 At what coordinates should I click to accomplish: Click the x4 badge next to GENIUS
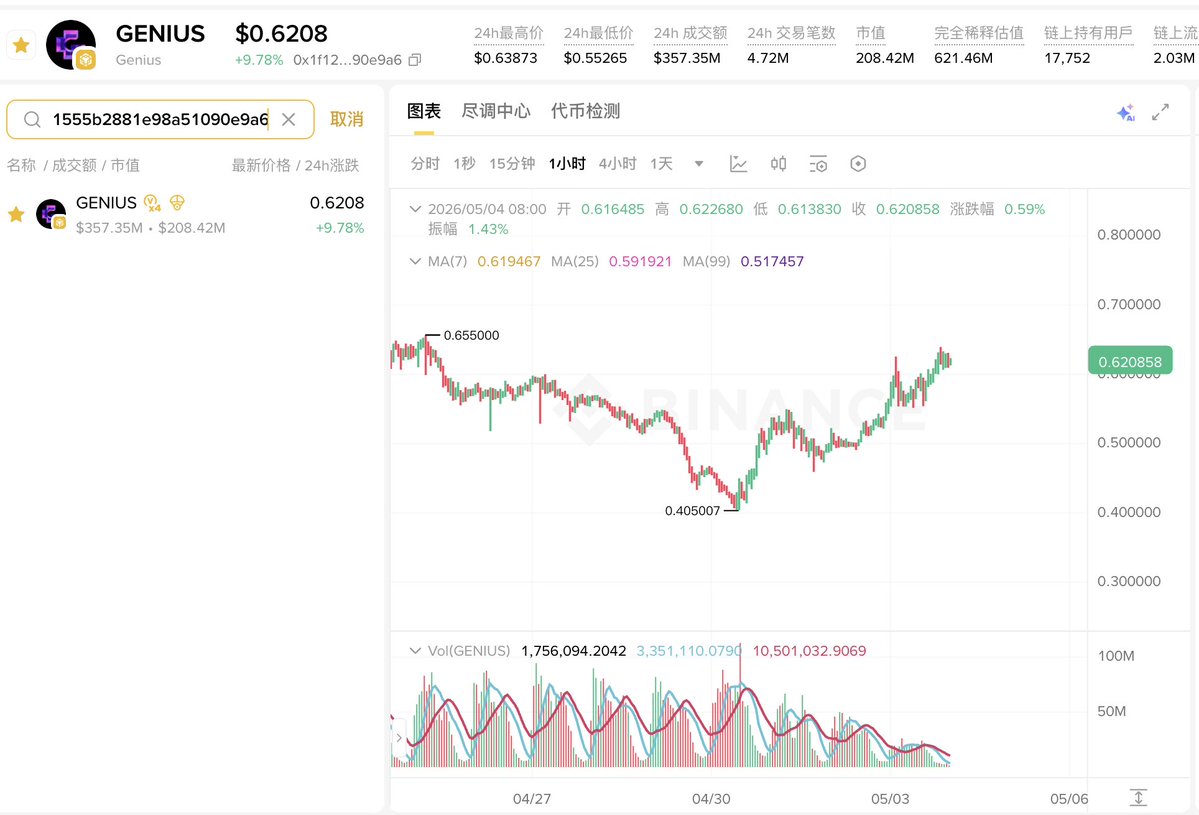[x=152, y=203]
